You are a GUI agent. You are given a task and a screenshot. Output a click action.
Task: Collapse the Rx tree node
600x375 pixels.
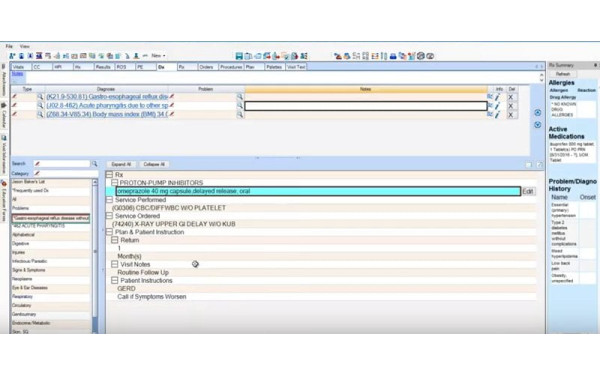pos(109,175)
